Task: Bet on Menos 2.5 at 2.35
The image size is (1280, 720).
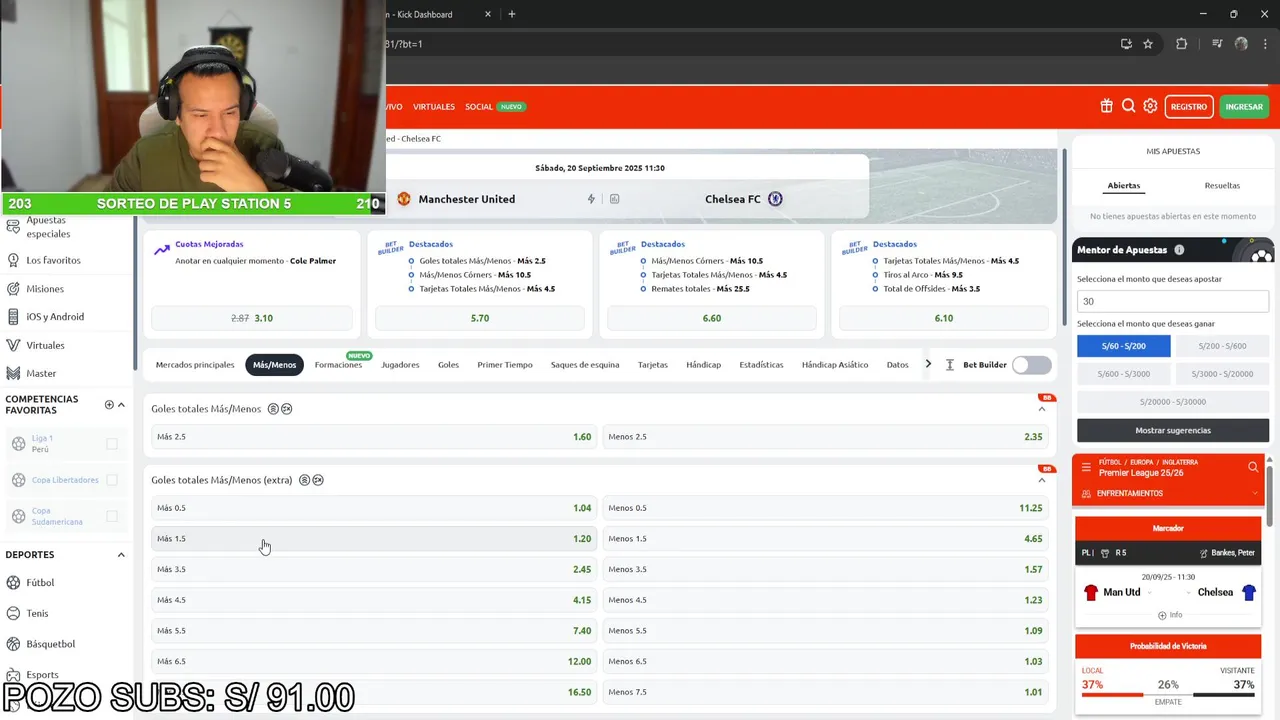Action: tap(825, 437)
